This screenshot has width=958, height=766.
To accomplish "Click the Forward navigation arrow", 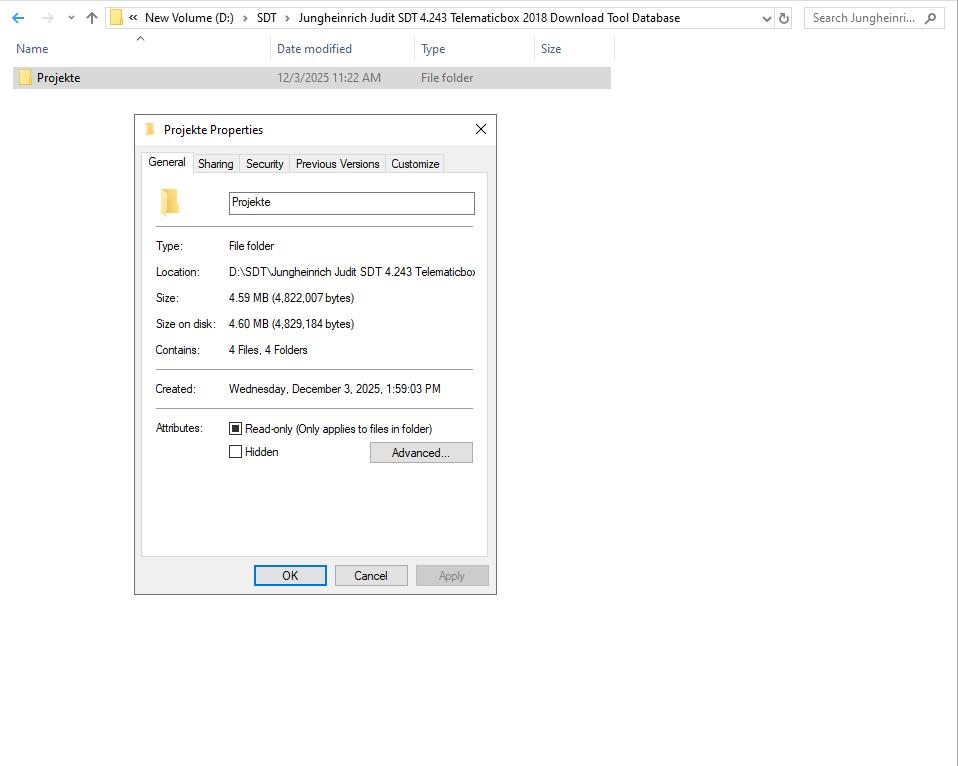I will coord(47,18).
